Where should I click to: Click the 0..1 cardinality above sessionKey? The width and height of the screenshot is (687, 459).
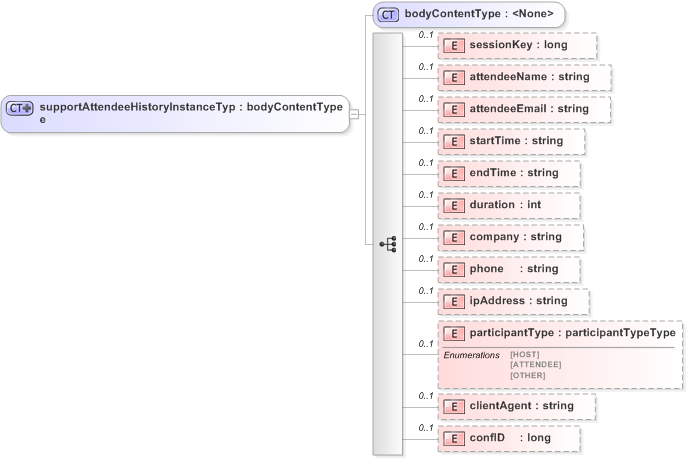425,35
